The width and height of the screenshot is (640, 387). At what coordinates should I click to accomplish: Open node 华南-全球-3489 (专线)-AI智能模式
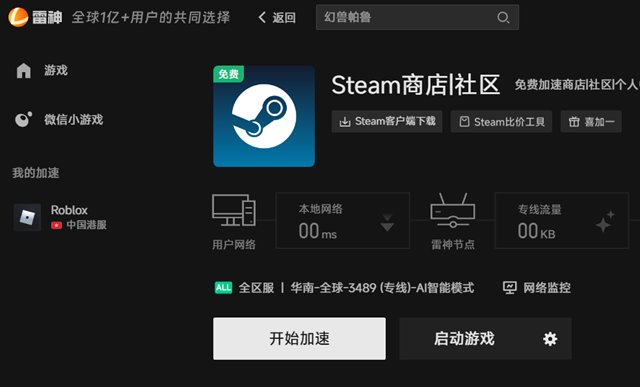tap(382, 288)
